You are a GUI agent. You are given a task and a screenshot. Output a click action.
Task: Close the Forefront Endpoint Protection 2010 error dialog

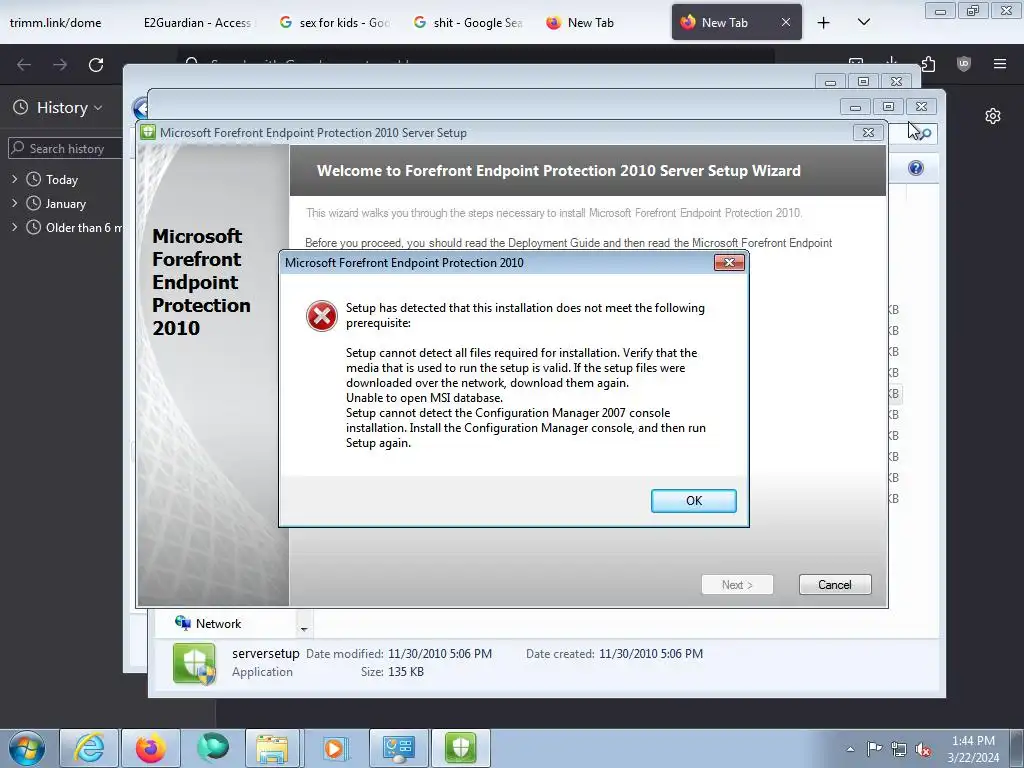729,263
